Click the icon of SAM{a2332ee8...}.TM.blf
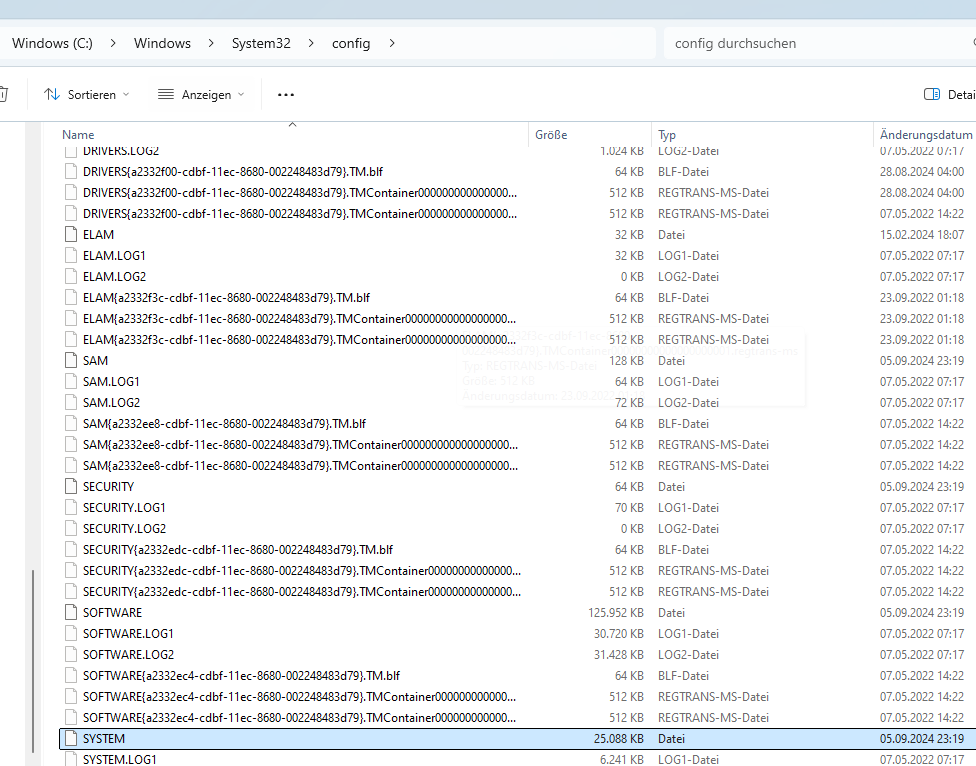This screenshot has width=976, height=766. click(x=72, y=424)
